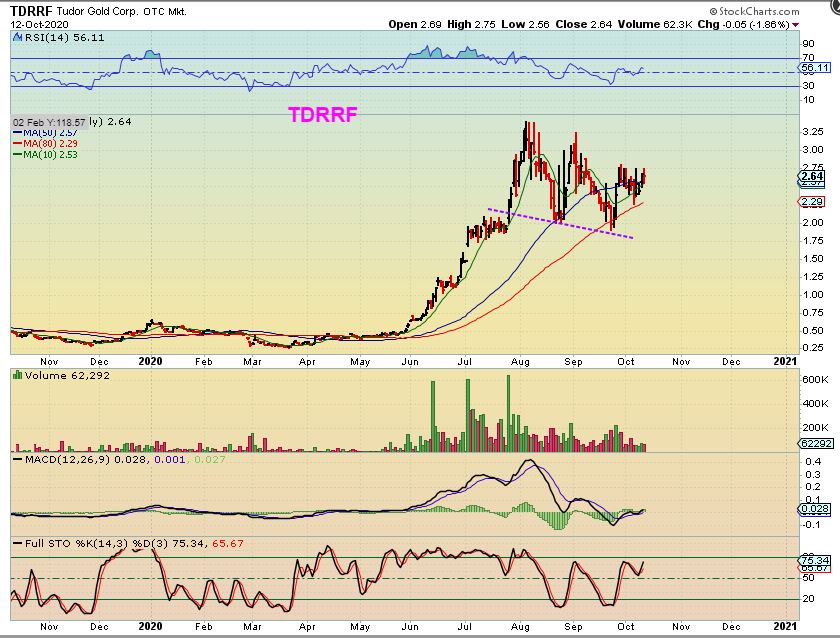The image size is (840, 638).
Task: Click the 600K volume axis tick
Action: pos(815,380)
